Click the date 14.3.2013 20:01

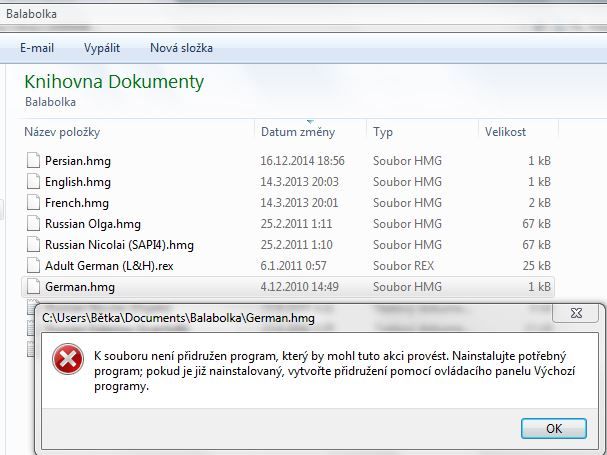[x=299, y=203]
